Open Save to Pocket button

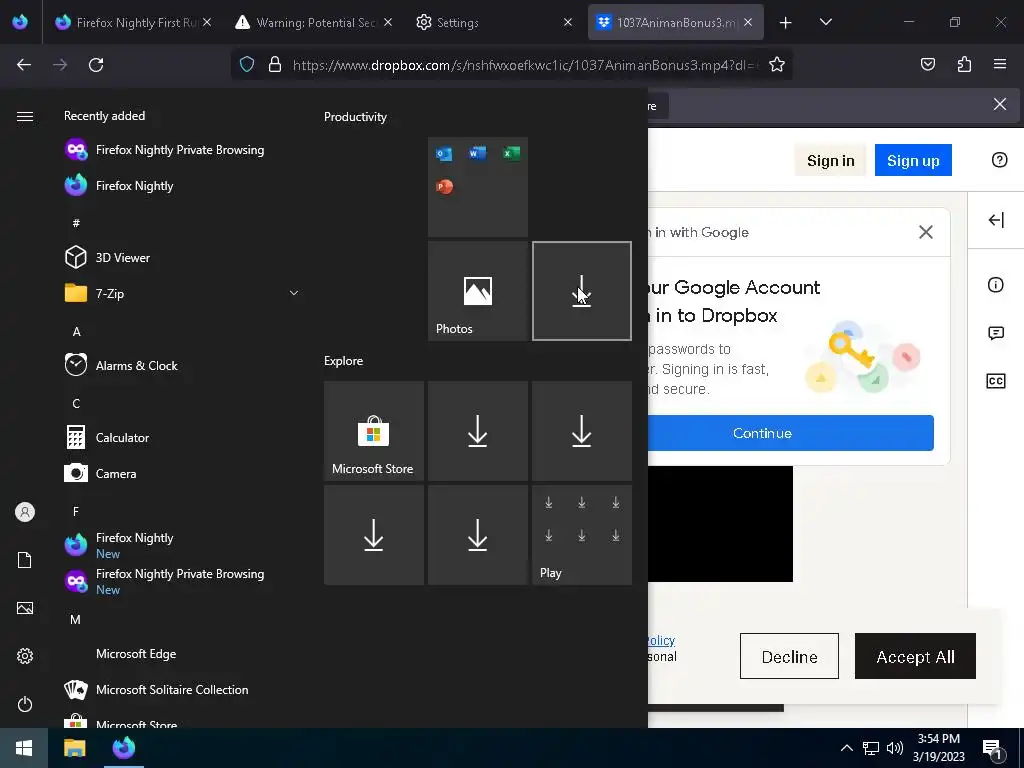tap(927, 64)
